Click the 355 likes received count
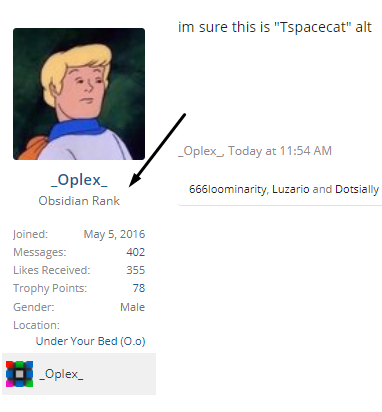This screenshot has height=412, width=382. (x=136, y=270)
